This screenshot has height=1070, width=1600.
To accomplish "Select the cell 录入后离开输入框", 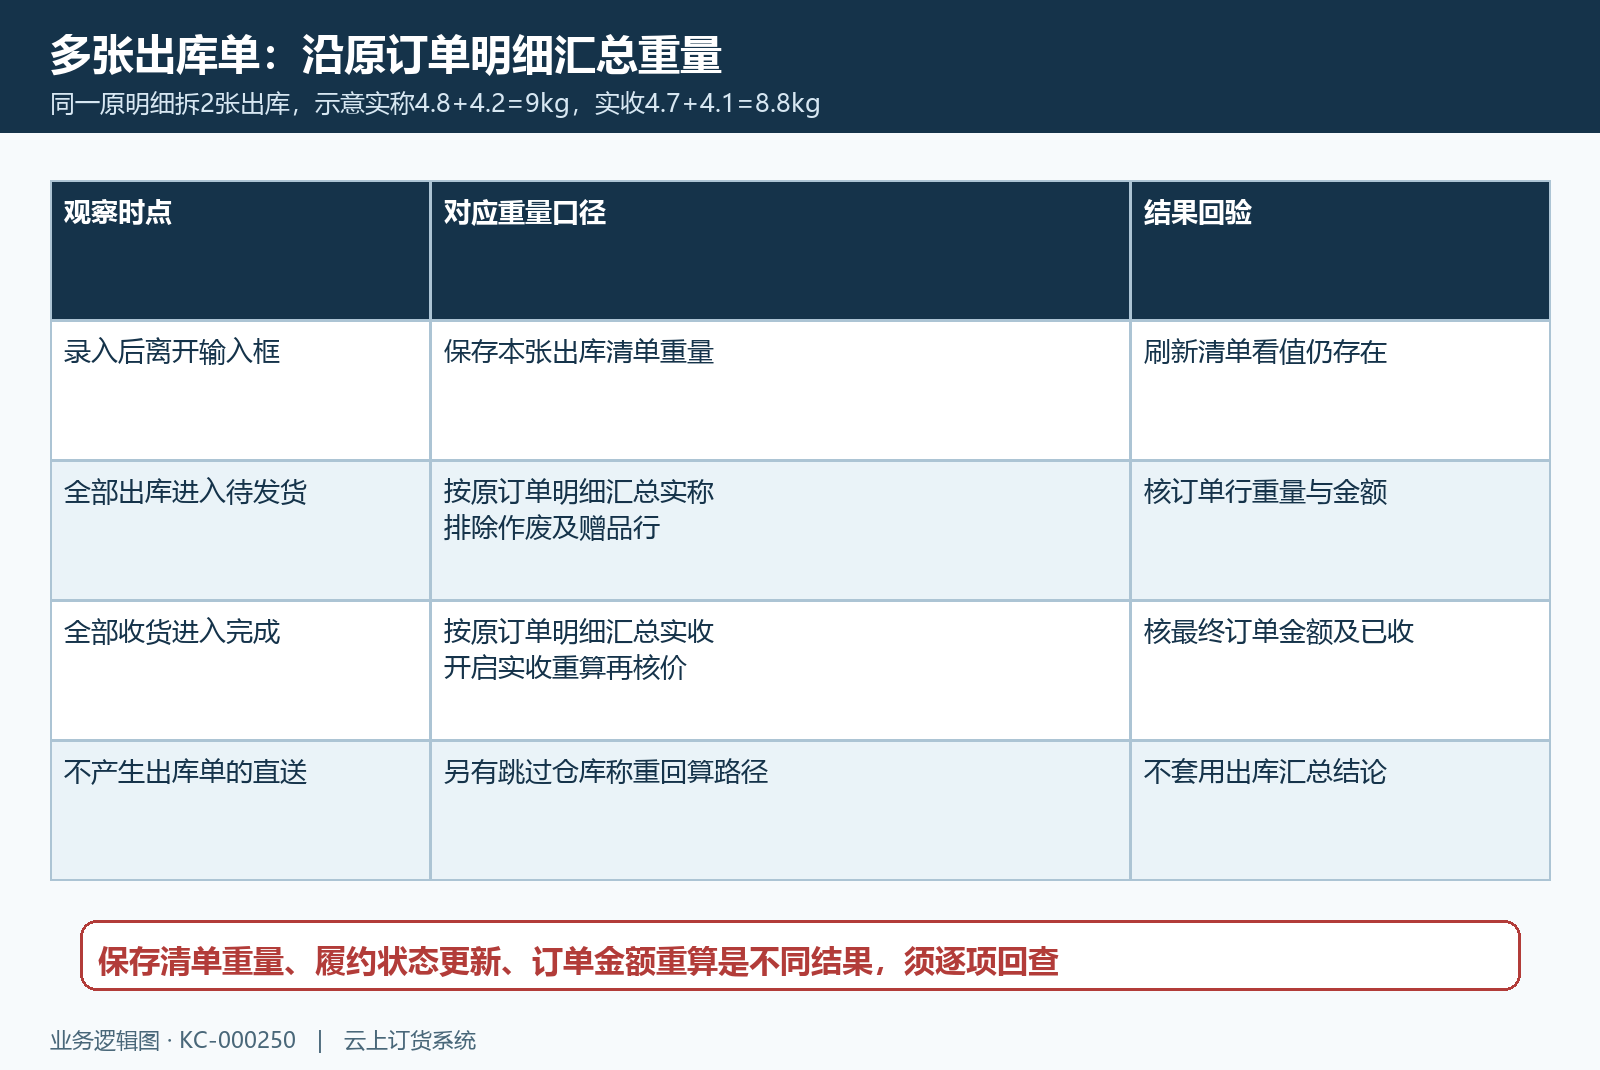I will [240, 390].
